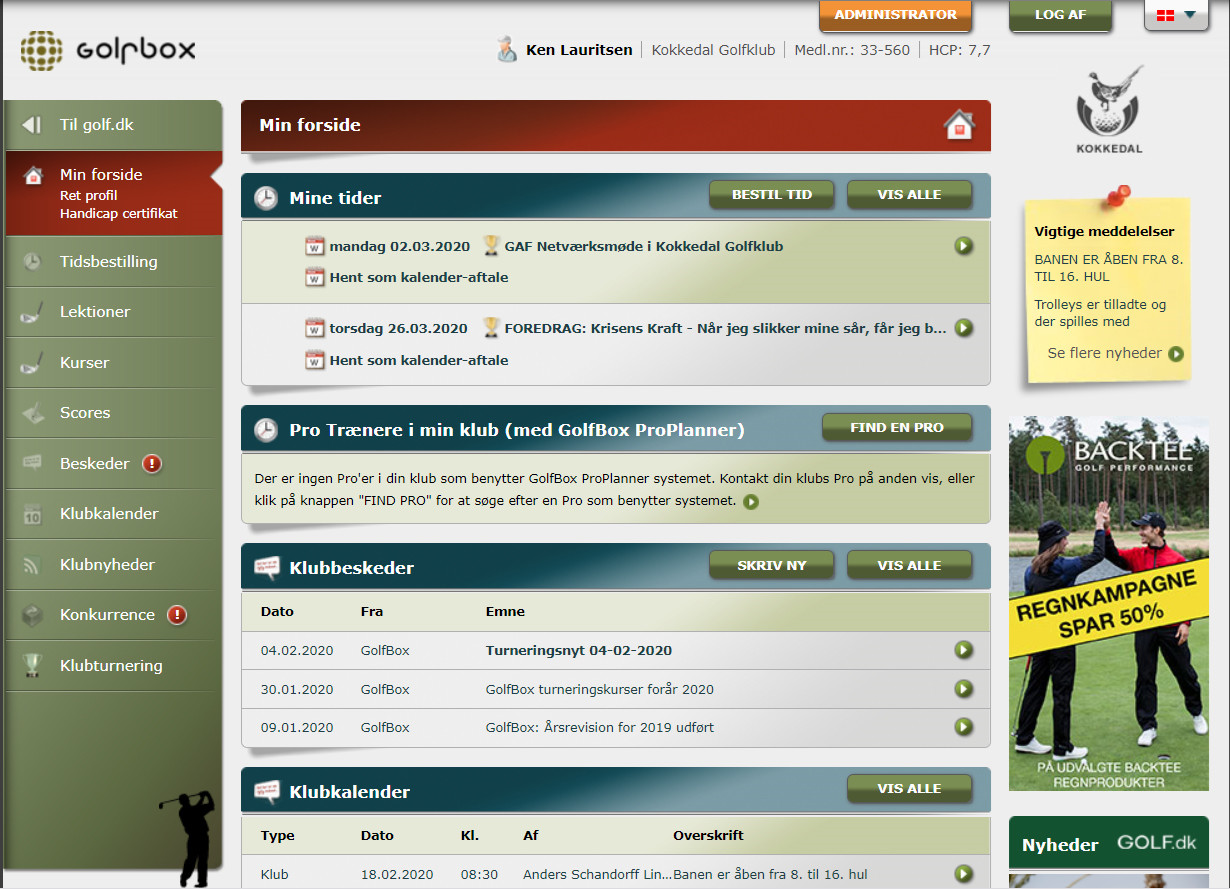Open Klubturnering in the sidebar

113,666
